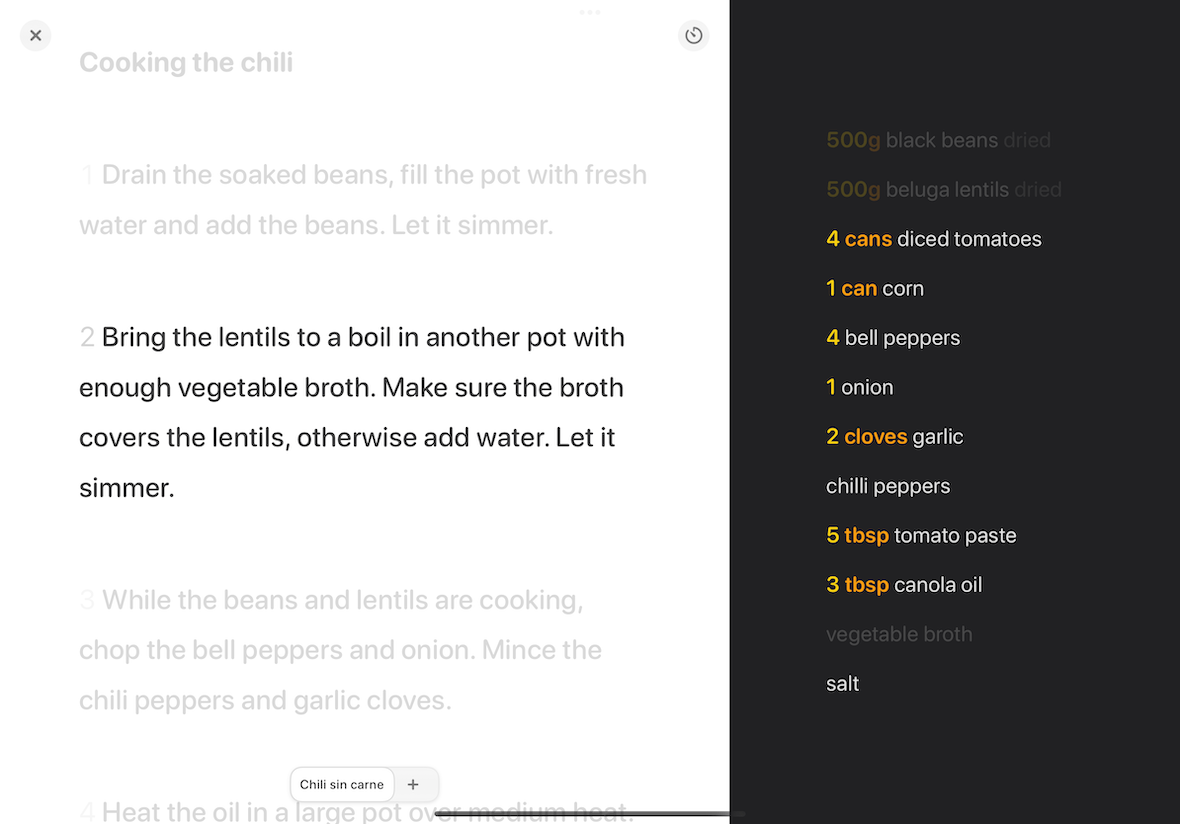
Task: Check off the 1 onion ingredient
Action: pyautogui.click(x=859, y=387)
